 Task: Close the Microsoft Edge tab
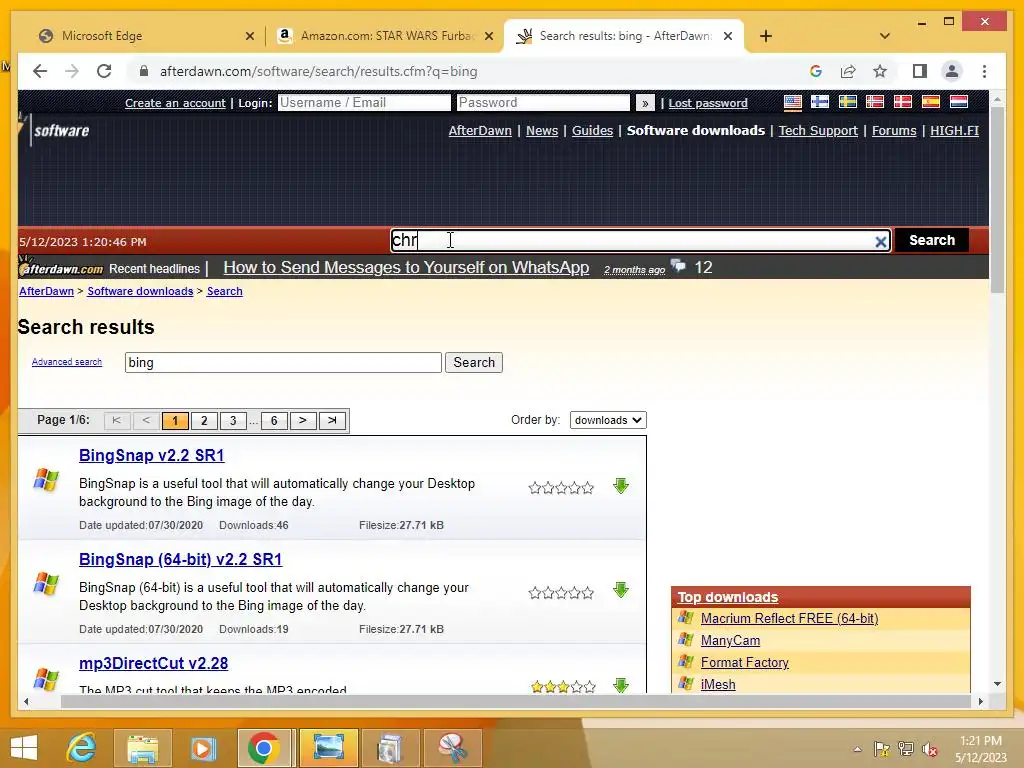249,36
